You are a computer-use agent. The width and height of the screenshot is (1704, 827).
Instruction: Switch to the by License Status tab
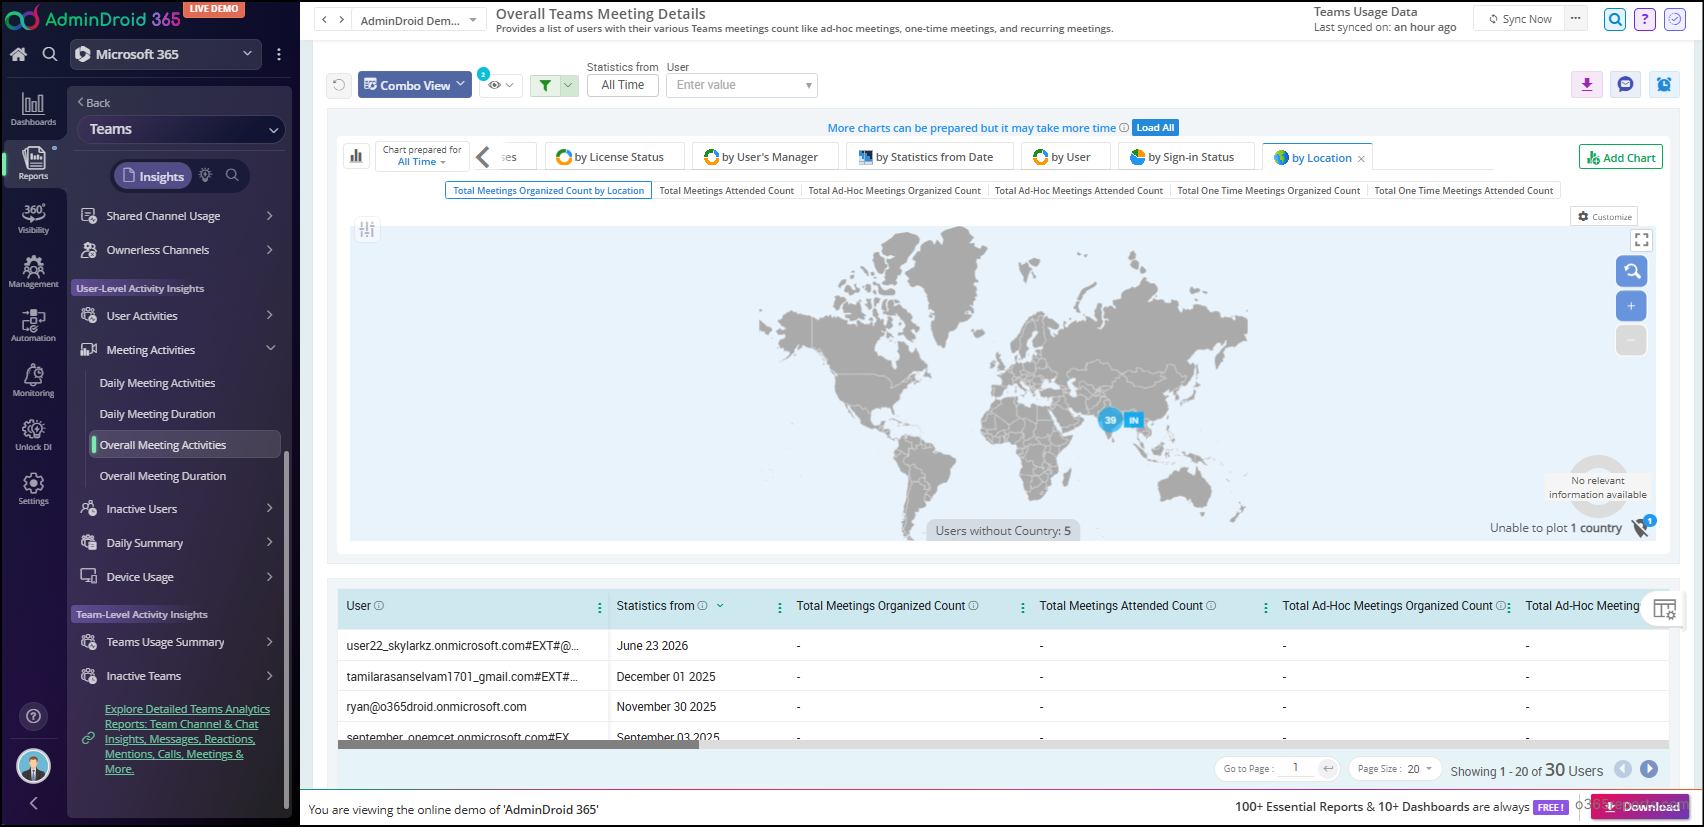[x=617, y=157]
